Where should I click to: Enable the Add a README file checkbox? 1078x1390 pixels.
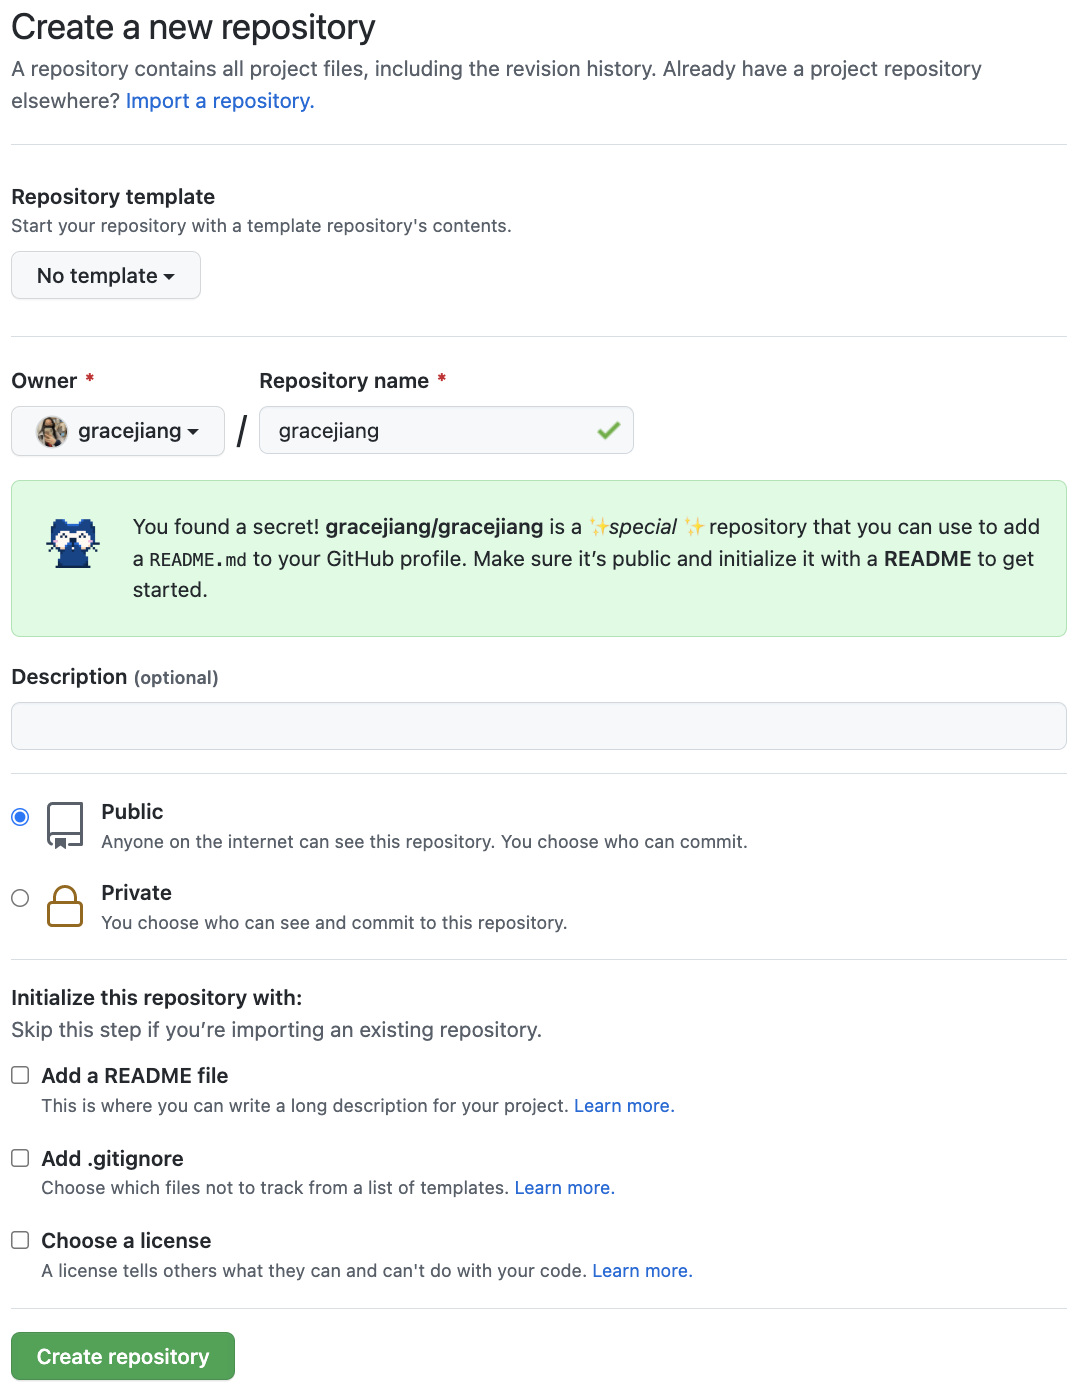(x=20, y=1075)
